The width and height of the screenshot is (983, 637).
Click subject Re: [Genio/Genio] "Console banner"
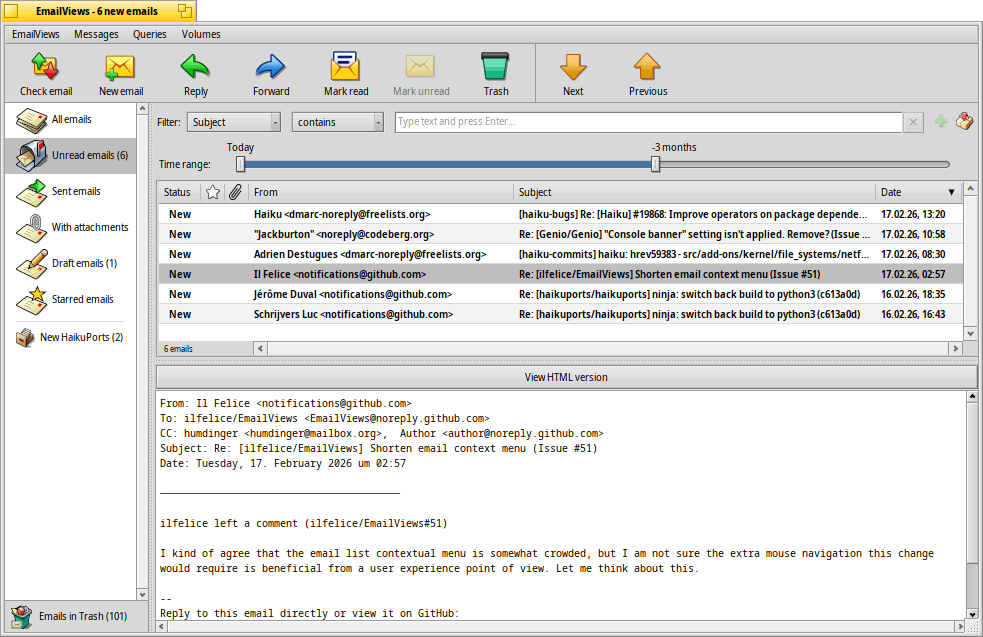tap(694, 234)
